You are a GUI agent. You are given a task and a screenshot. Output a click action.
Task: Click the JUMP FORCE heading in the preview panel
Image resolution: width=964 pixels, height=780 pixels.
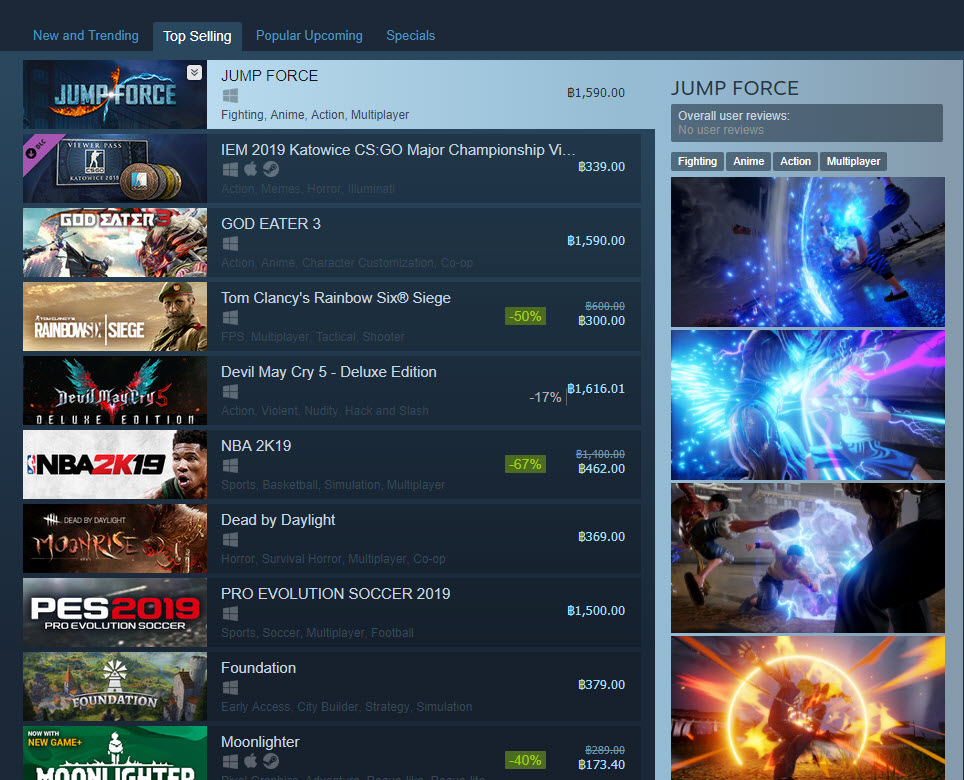735,89
